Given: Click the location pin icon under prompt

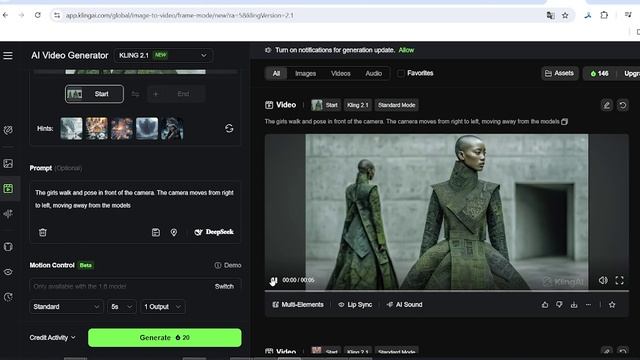Looking at the screenshot, I should 174,232.
